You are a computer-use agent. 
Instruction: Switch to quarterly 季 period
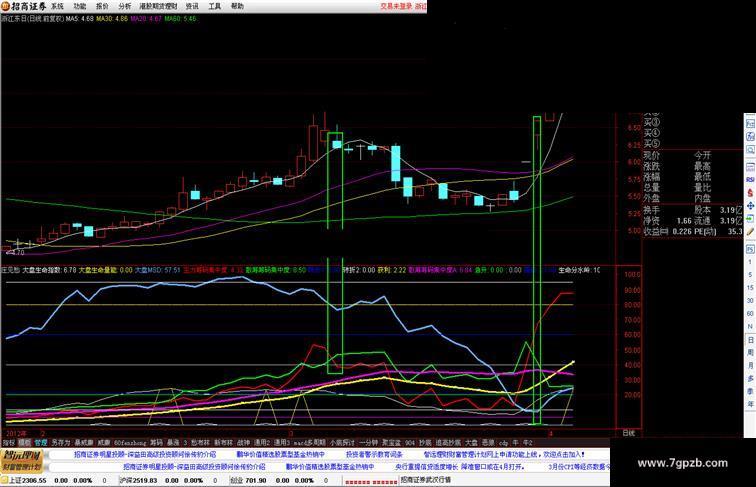click(x=751, y=391)
